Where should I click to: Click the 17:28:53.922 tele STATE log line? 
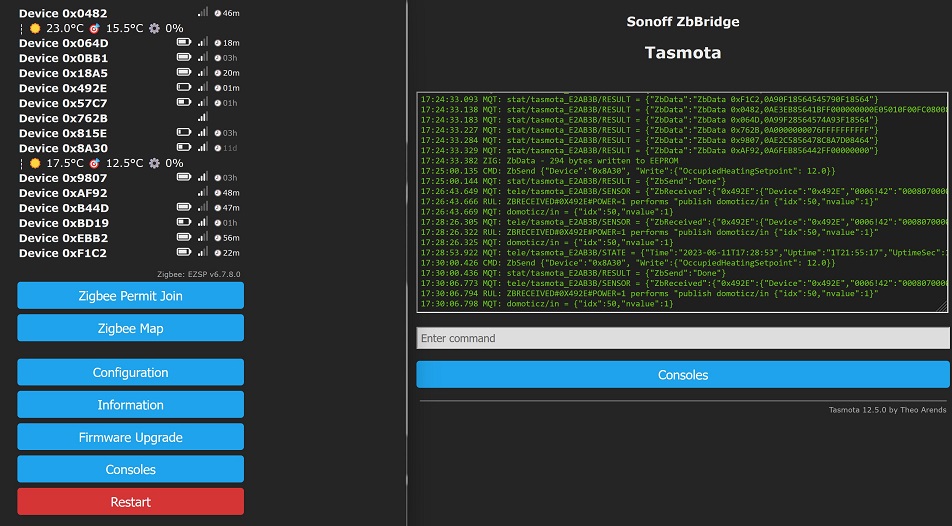(684, 253)
